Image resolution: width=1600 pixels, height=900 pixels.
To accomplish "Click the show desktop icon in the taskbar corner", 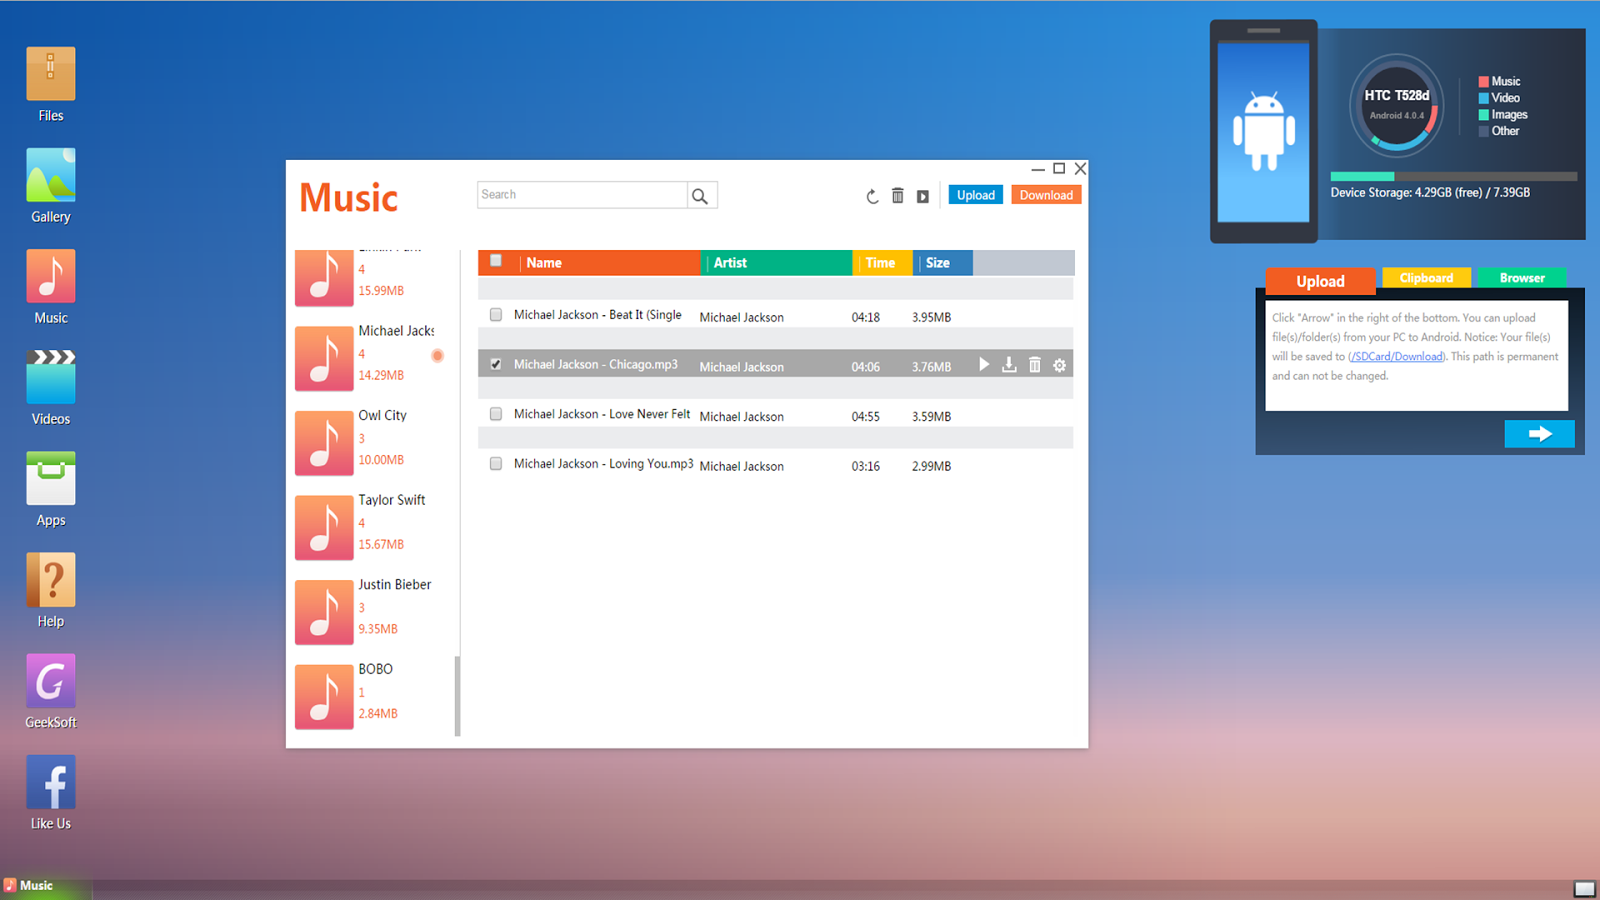I will pyautogui.click(x=1585, y=889).
